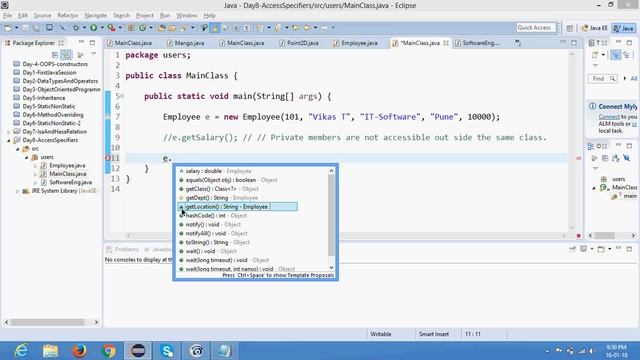
Task: Collapse the src folder
Action: pos(18,149)
